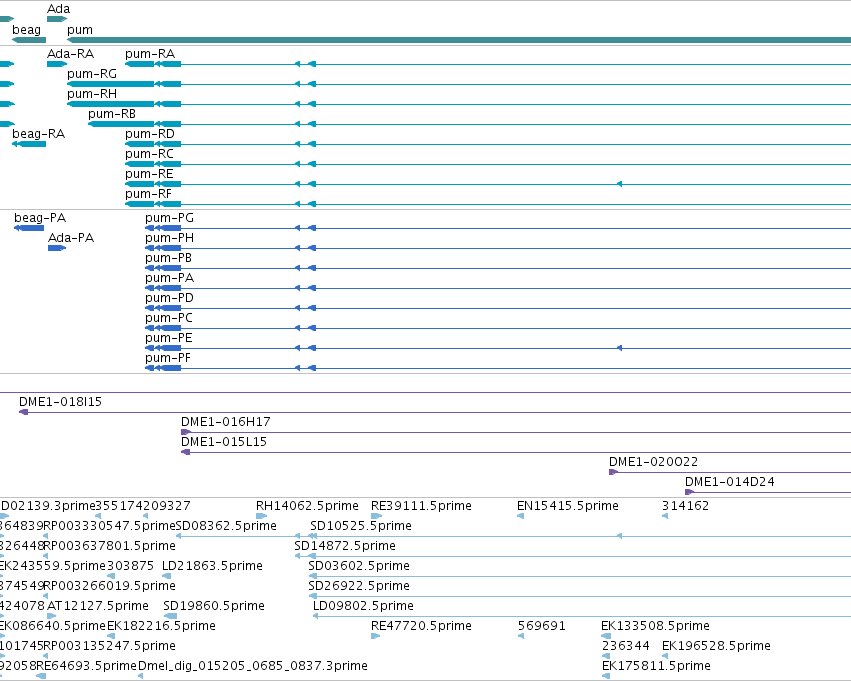The height and width of the screenshot is (681, 851).
Task: Open EST SD19860.5prime
Action: click(x=214, y=606)
